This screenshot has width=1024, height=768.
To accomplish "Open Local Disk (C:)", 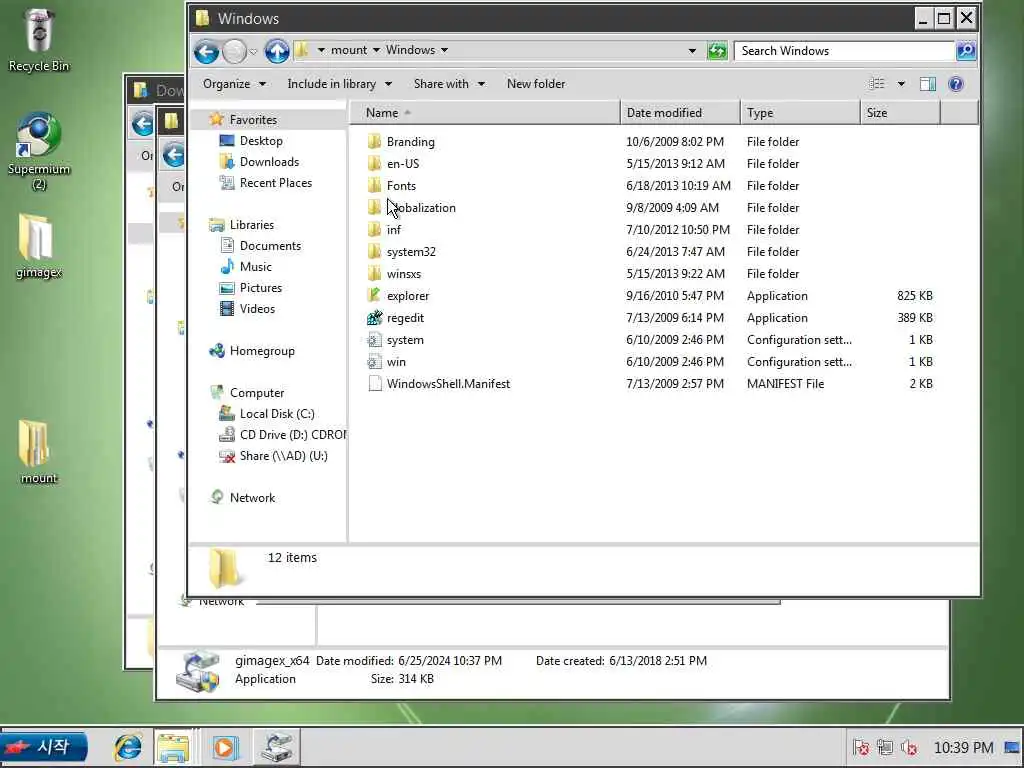I will click(x=277, y=414).
